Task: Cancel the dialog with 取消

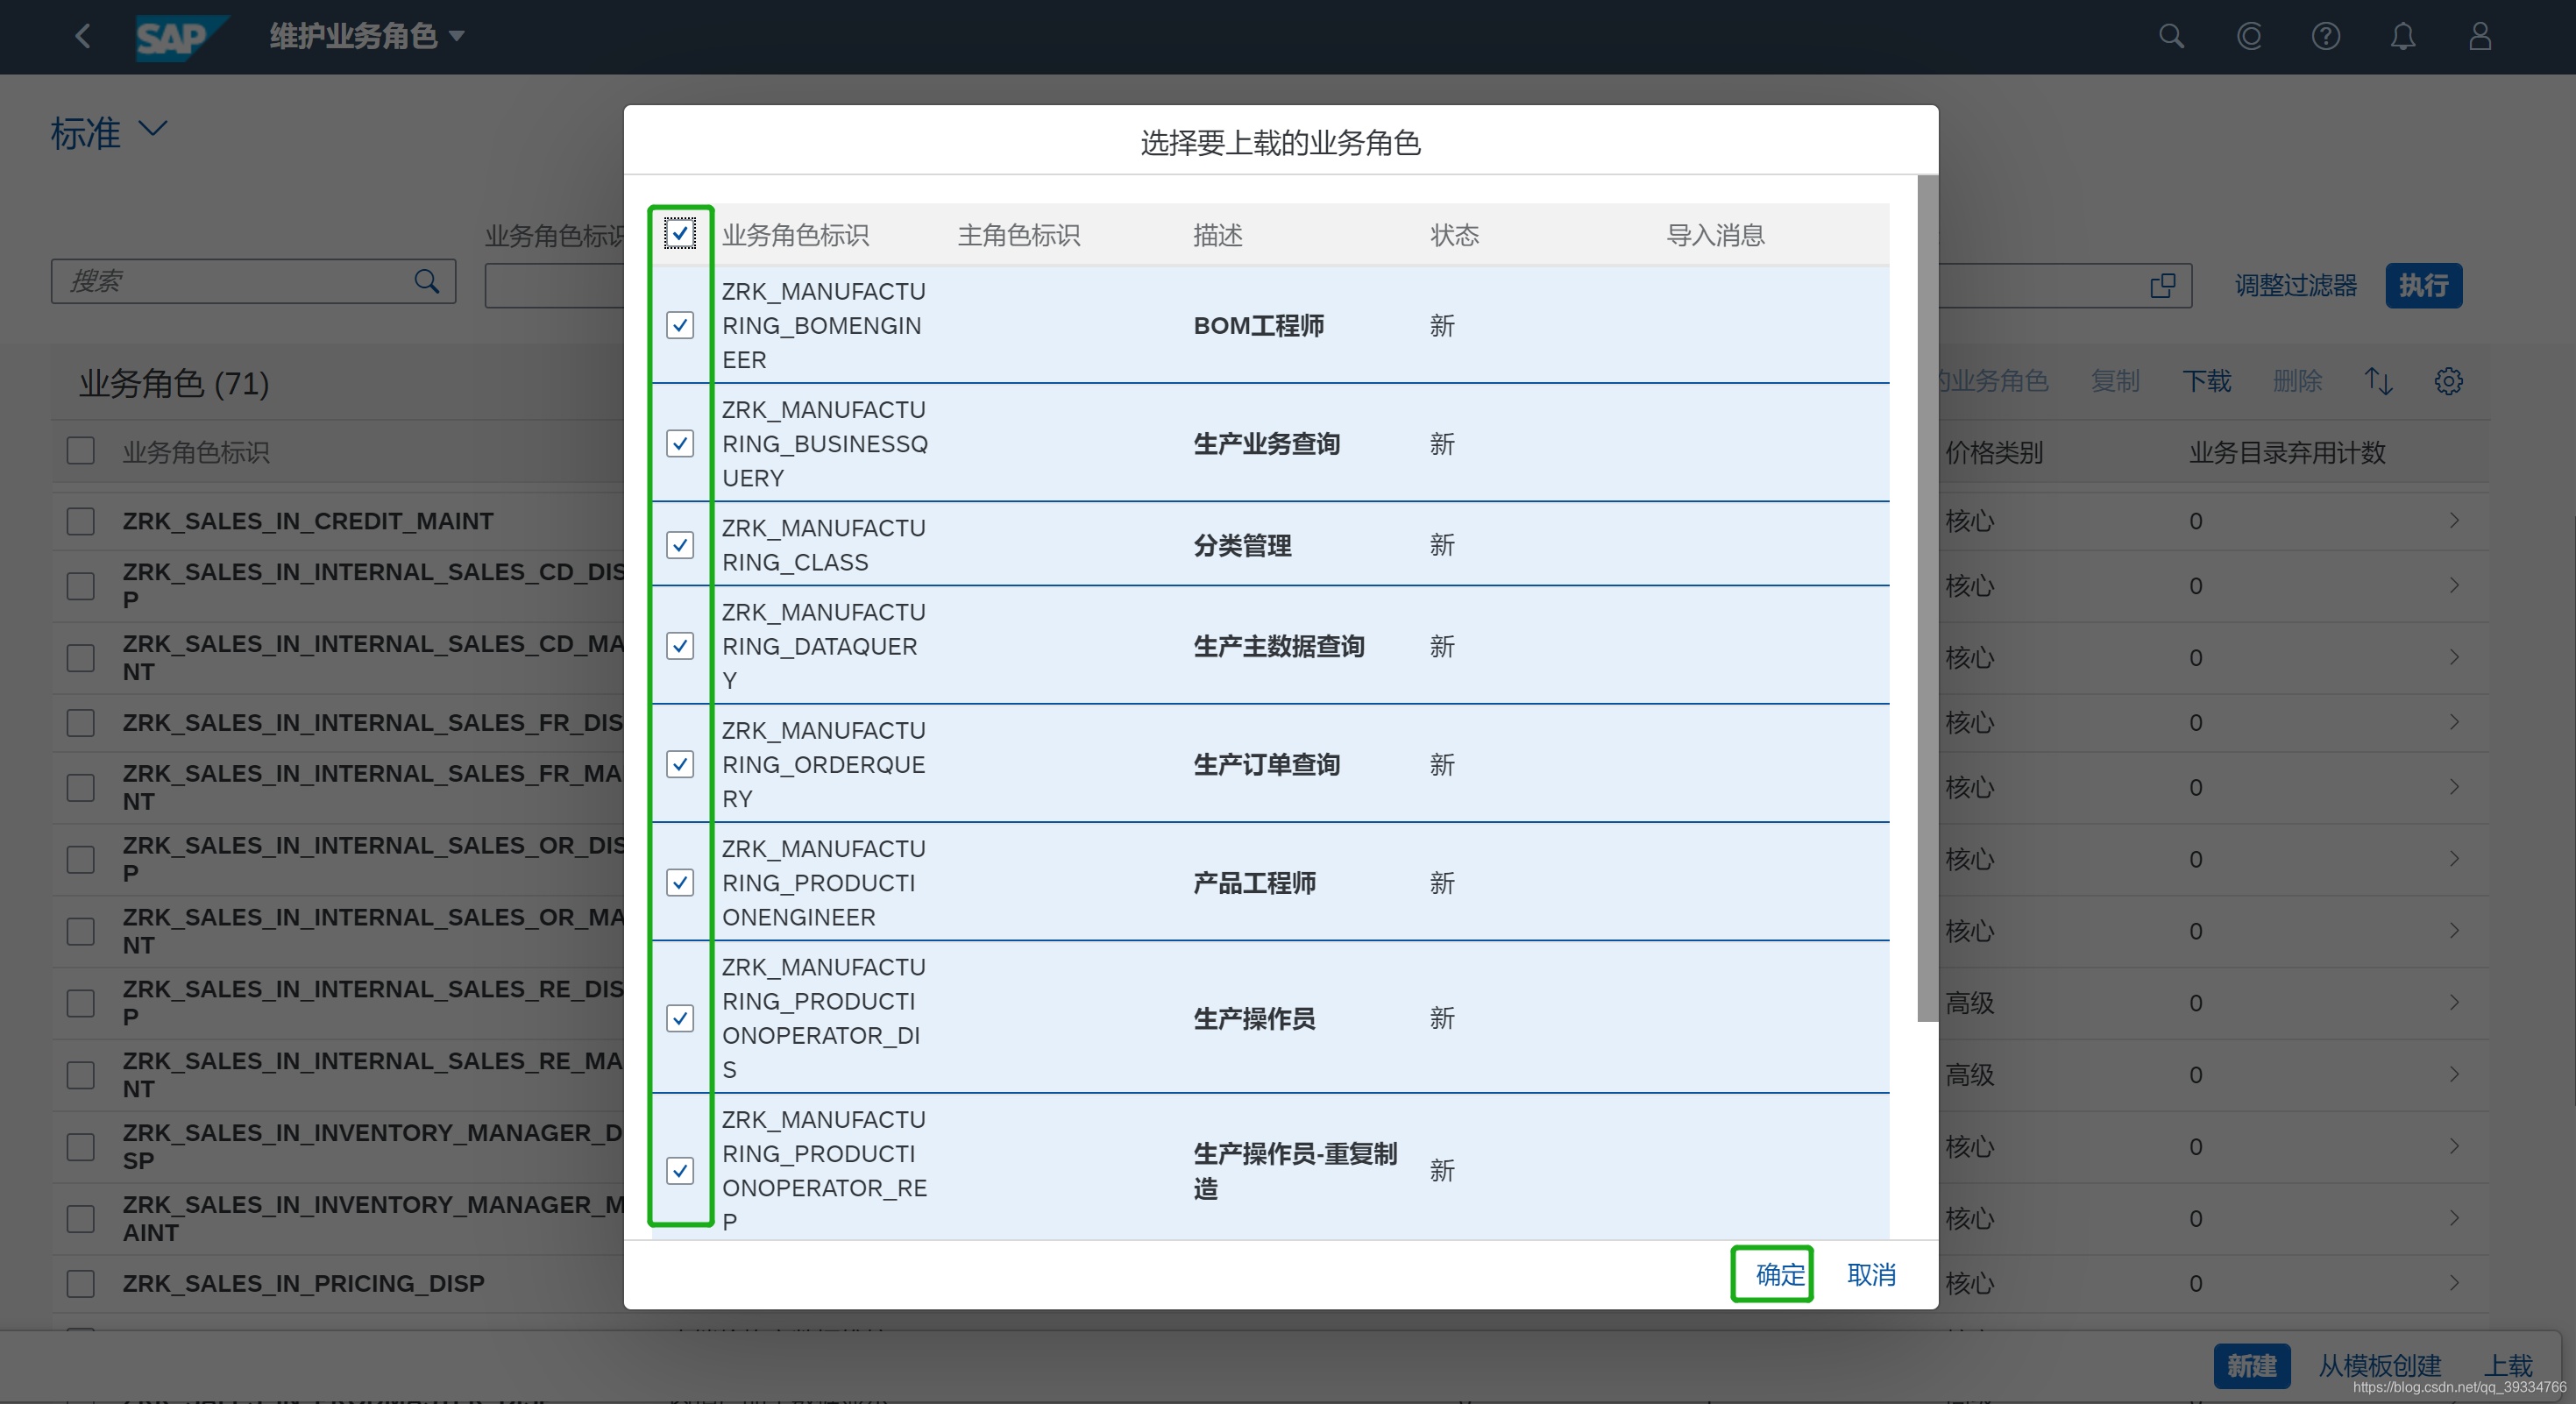Action: (x=1871, y=1274)
